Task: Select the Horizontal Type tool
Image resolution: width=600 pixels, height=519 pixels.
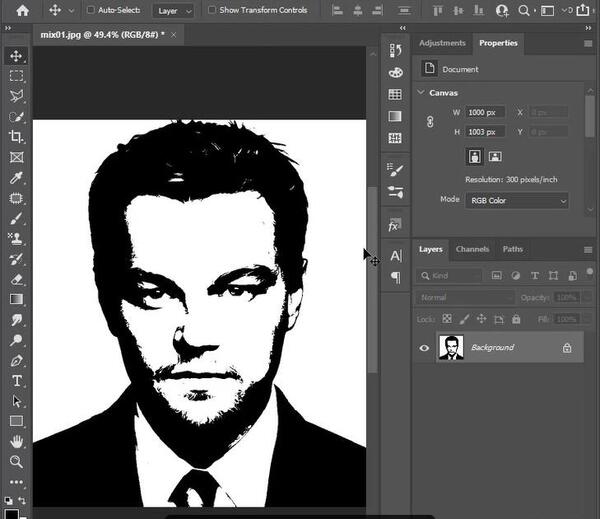Action: point(16,381)
